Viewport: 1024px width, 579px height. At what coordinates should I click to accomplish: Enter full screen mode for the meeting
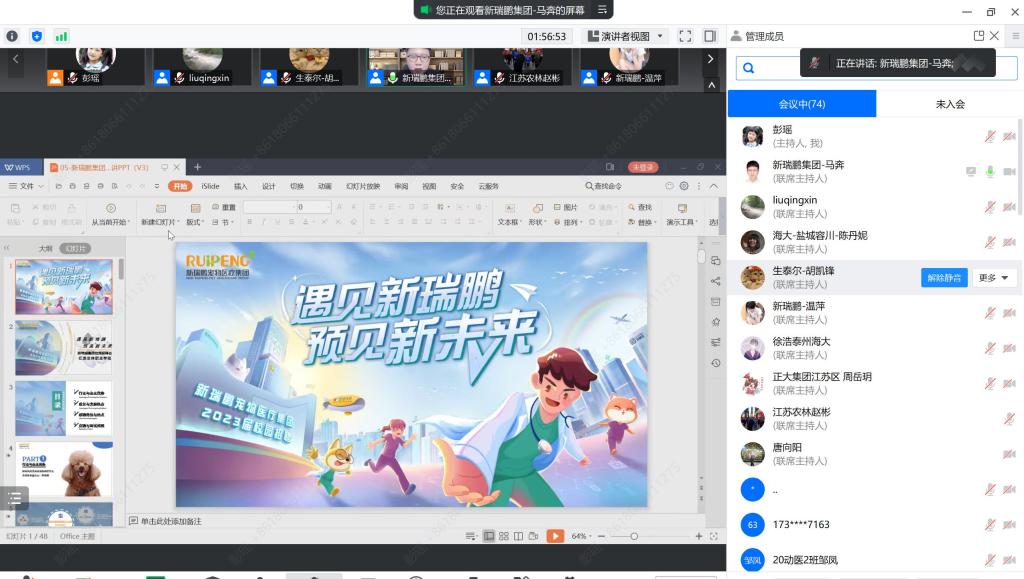(x=685, y=36)
